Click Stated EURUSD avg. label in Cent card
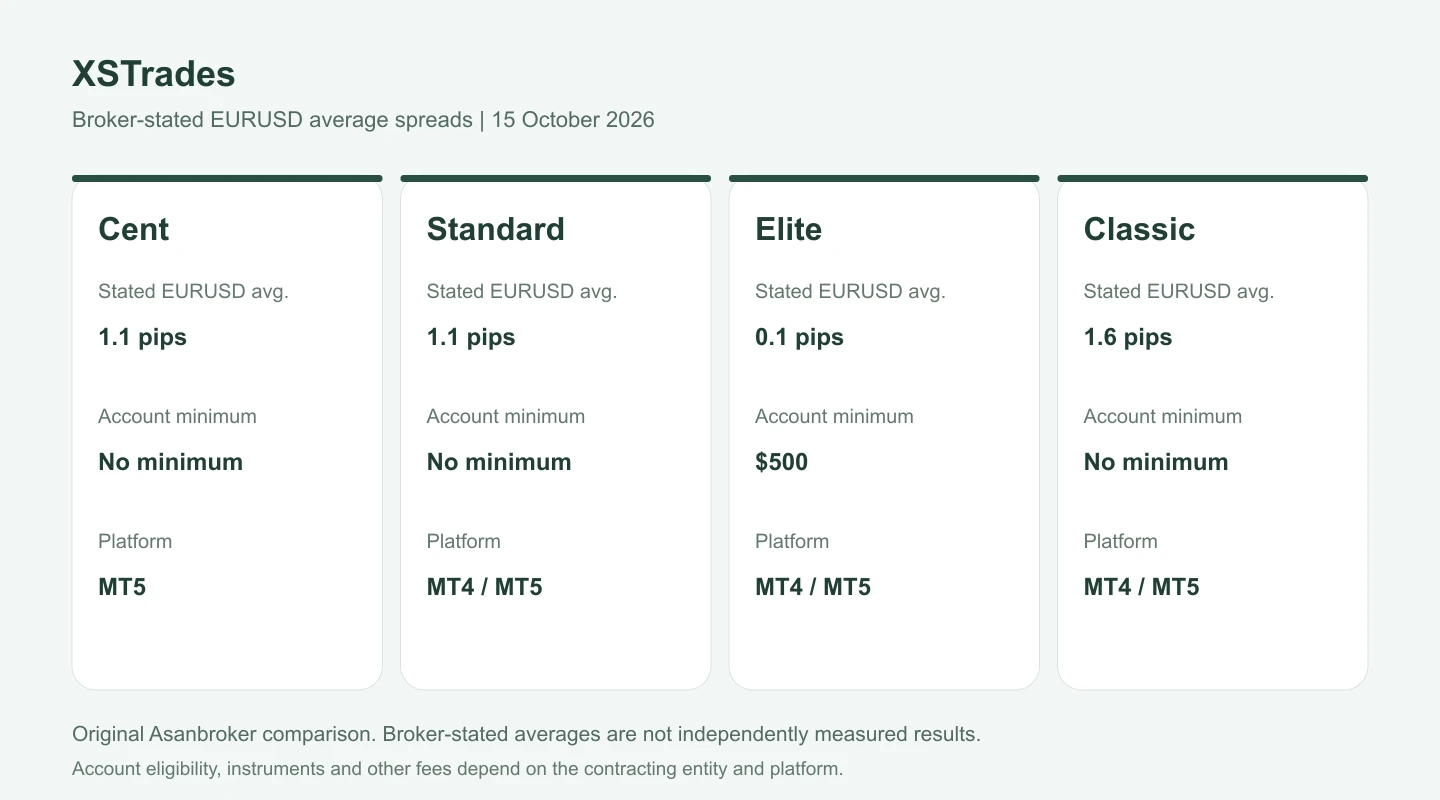This screenshot has height=800, width=1440. 193,292
